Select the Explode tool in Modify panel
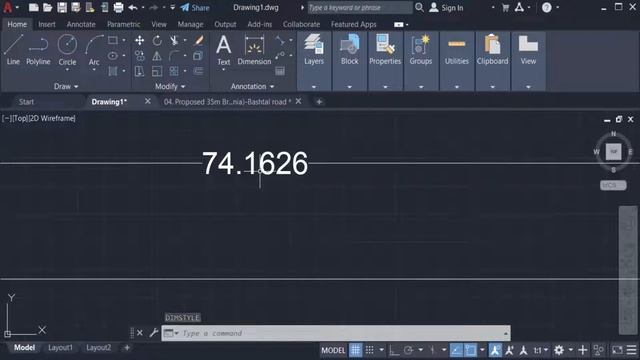Viewport: 640px width, 360px height. click(x=198, y=56)
